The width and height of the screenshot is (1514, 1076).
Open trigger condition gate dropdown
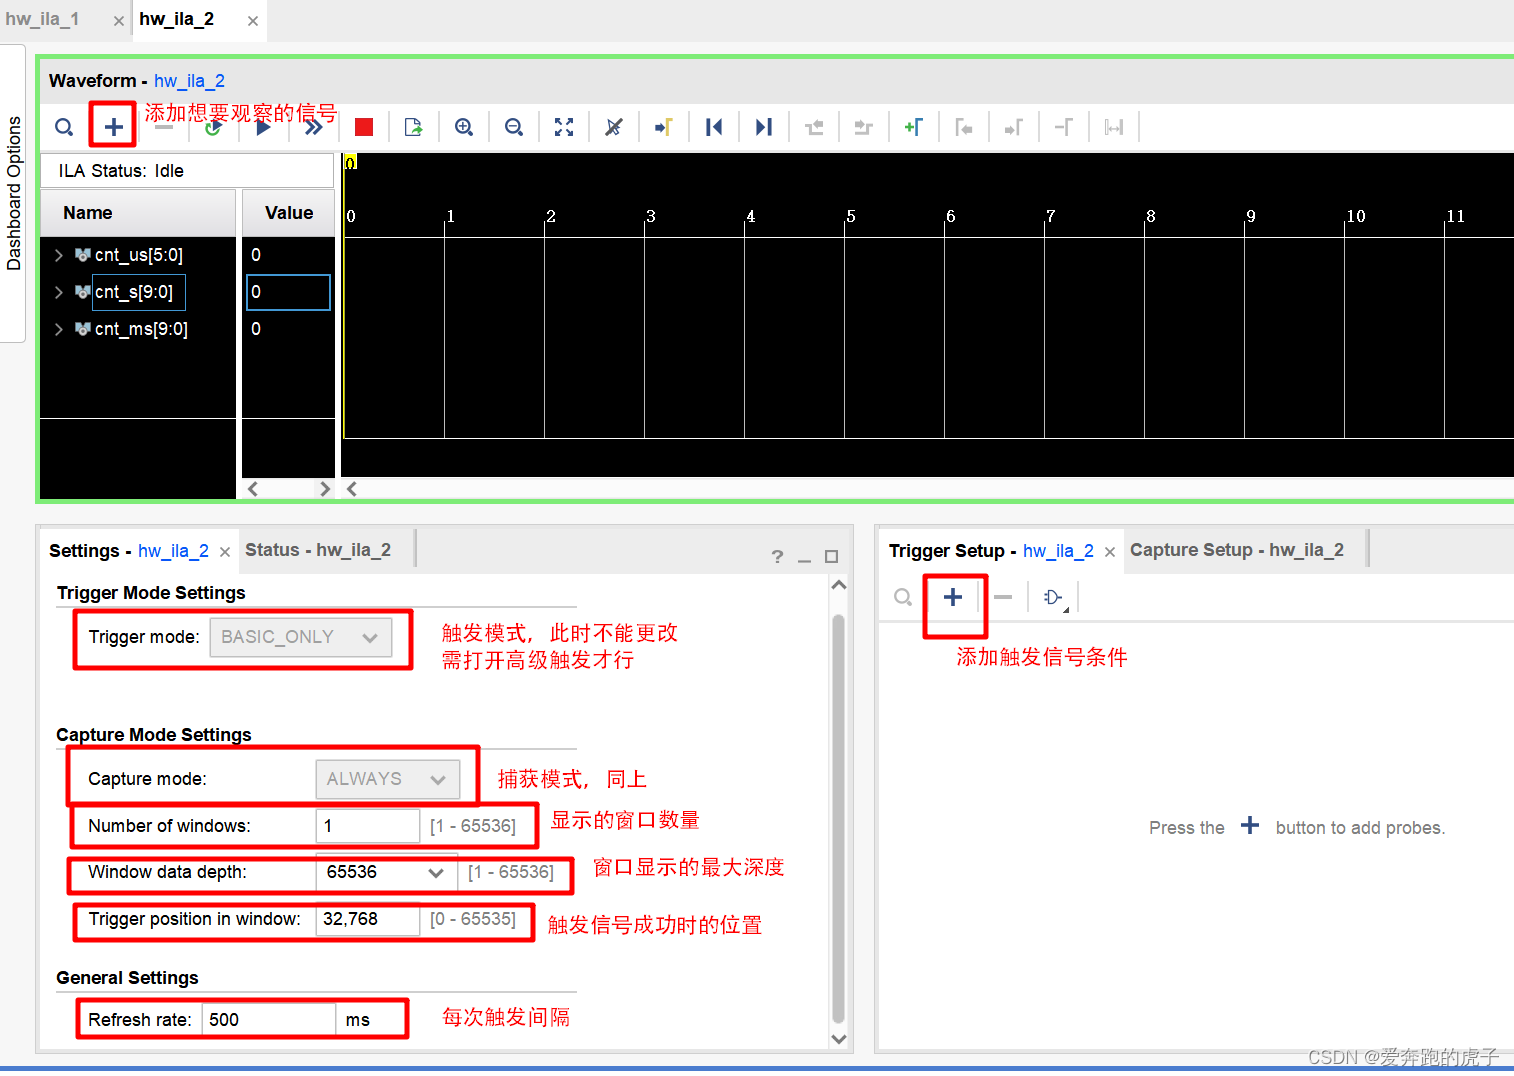tap(1053, 596)
